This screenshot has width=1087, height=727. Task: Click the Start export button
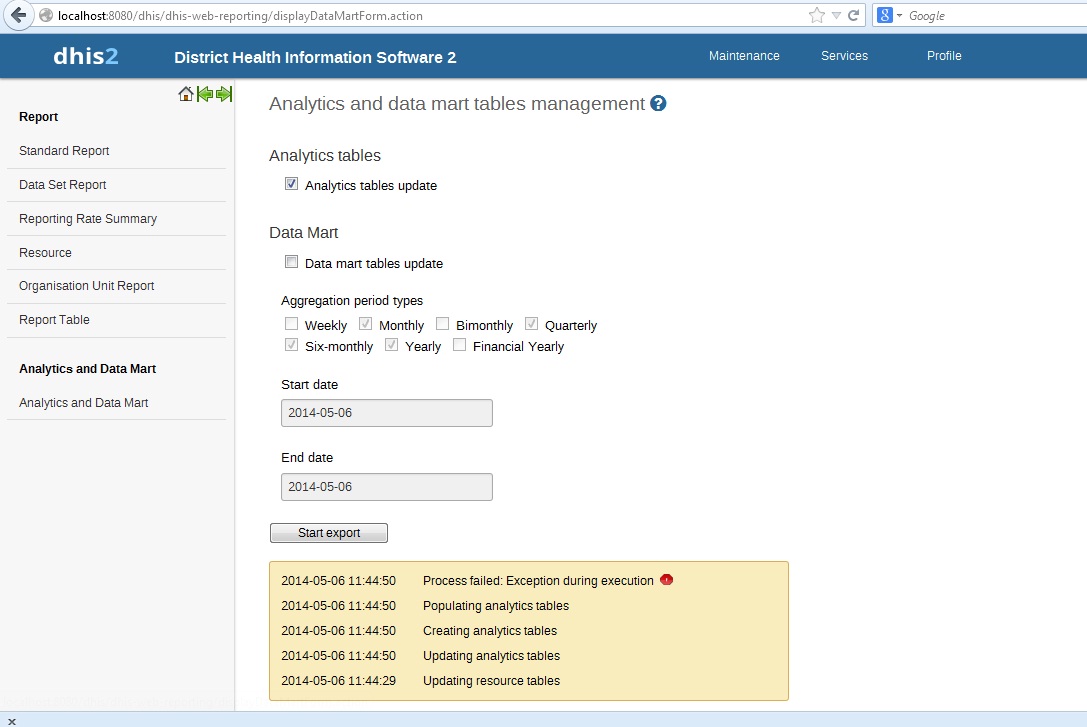[329, 533]
